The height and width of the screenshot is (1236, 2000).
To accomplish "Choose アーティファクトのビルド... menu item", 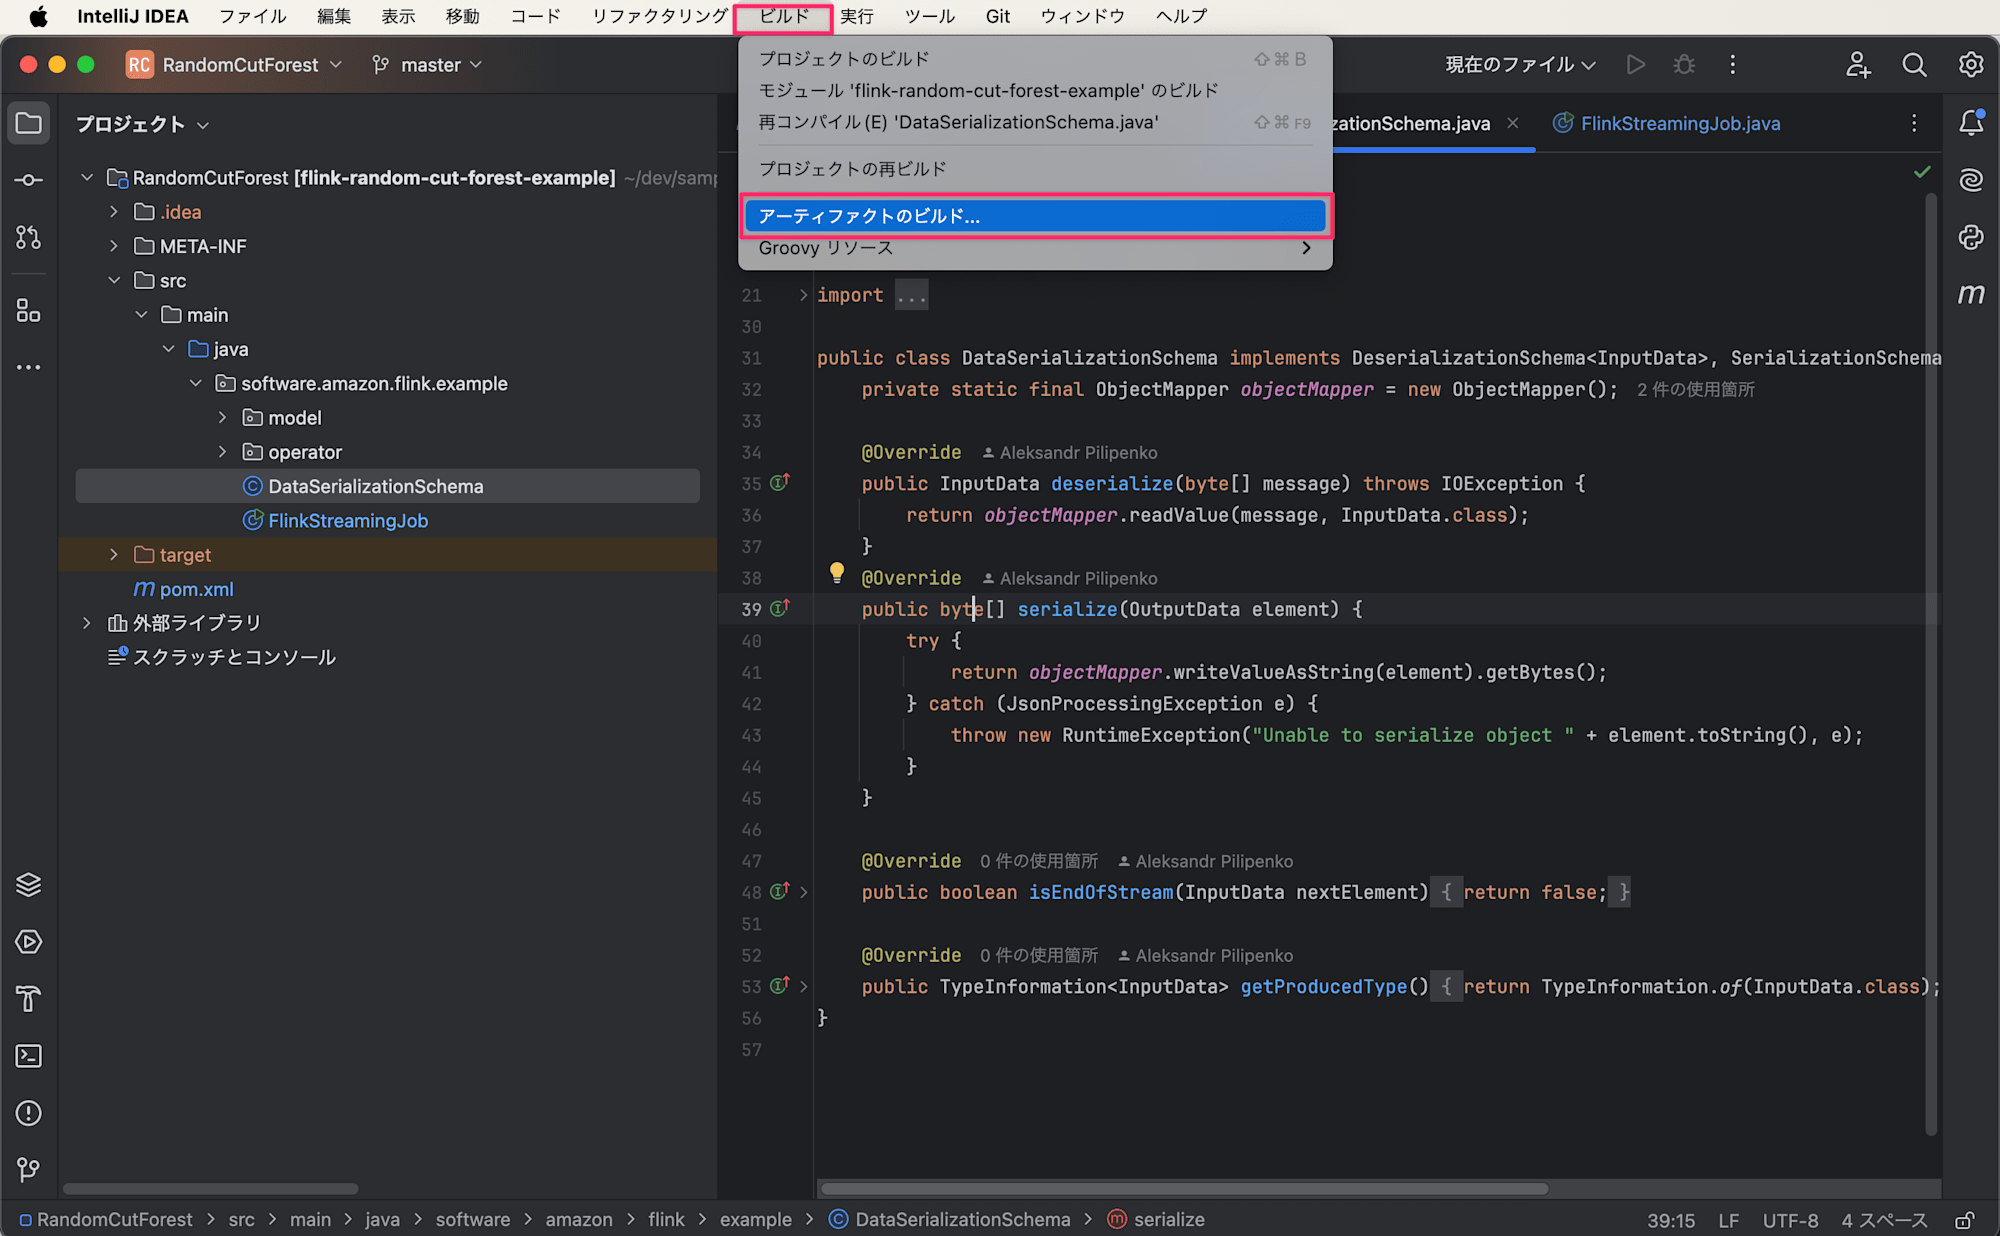I will [1035, 216].
